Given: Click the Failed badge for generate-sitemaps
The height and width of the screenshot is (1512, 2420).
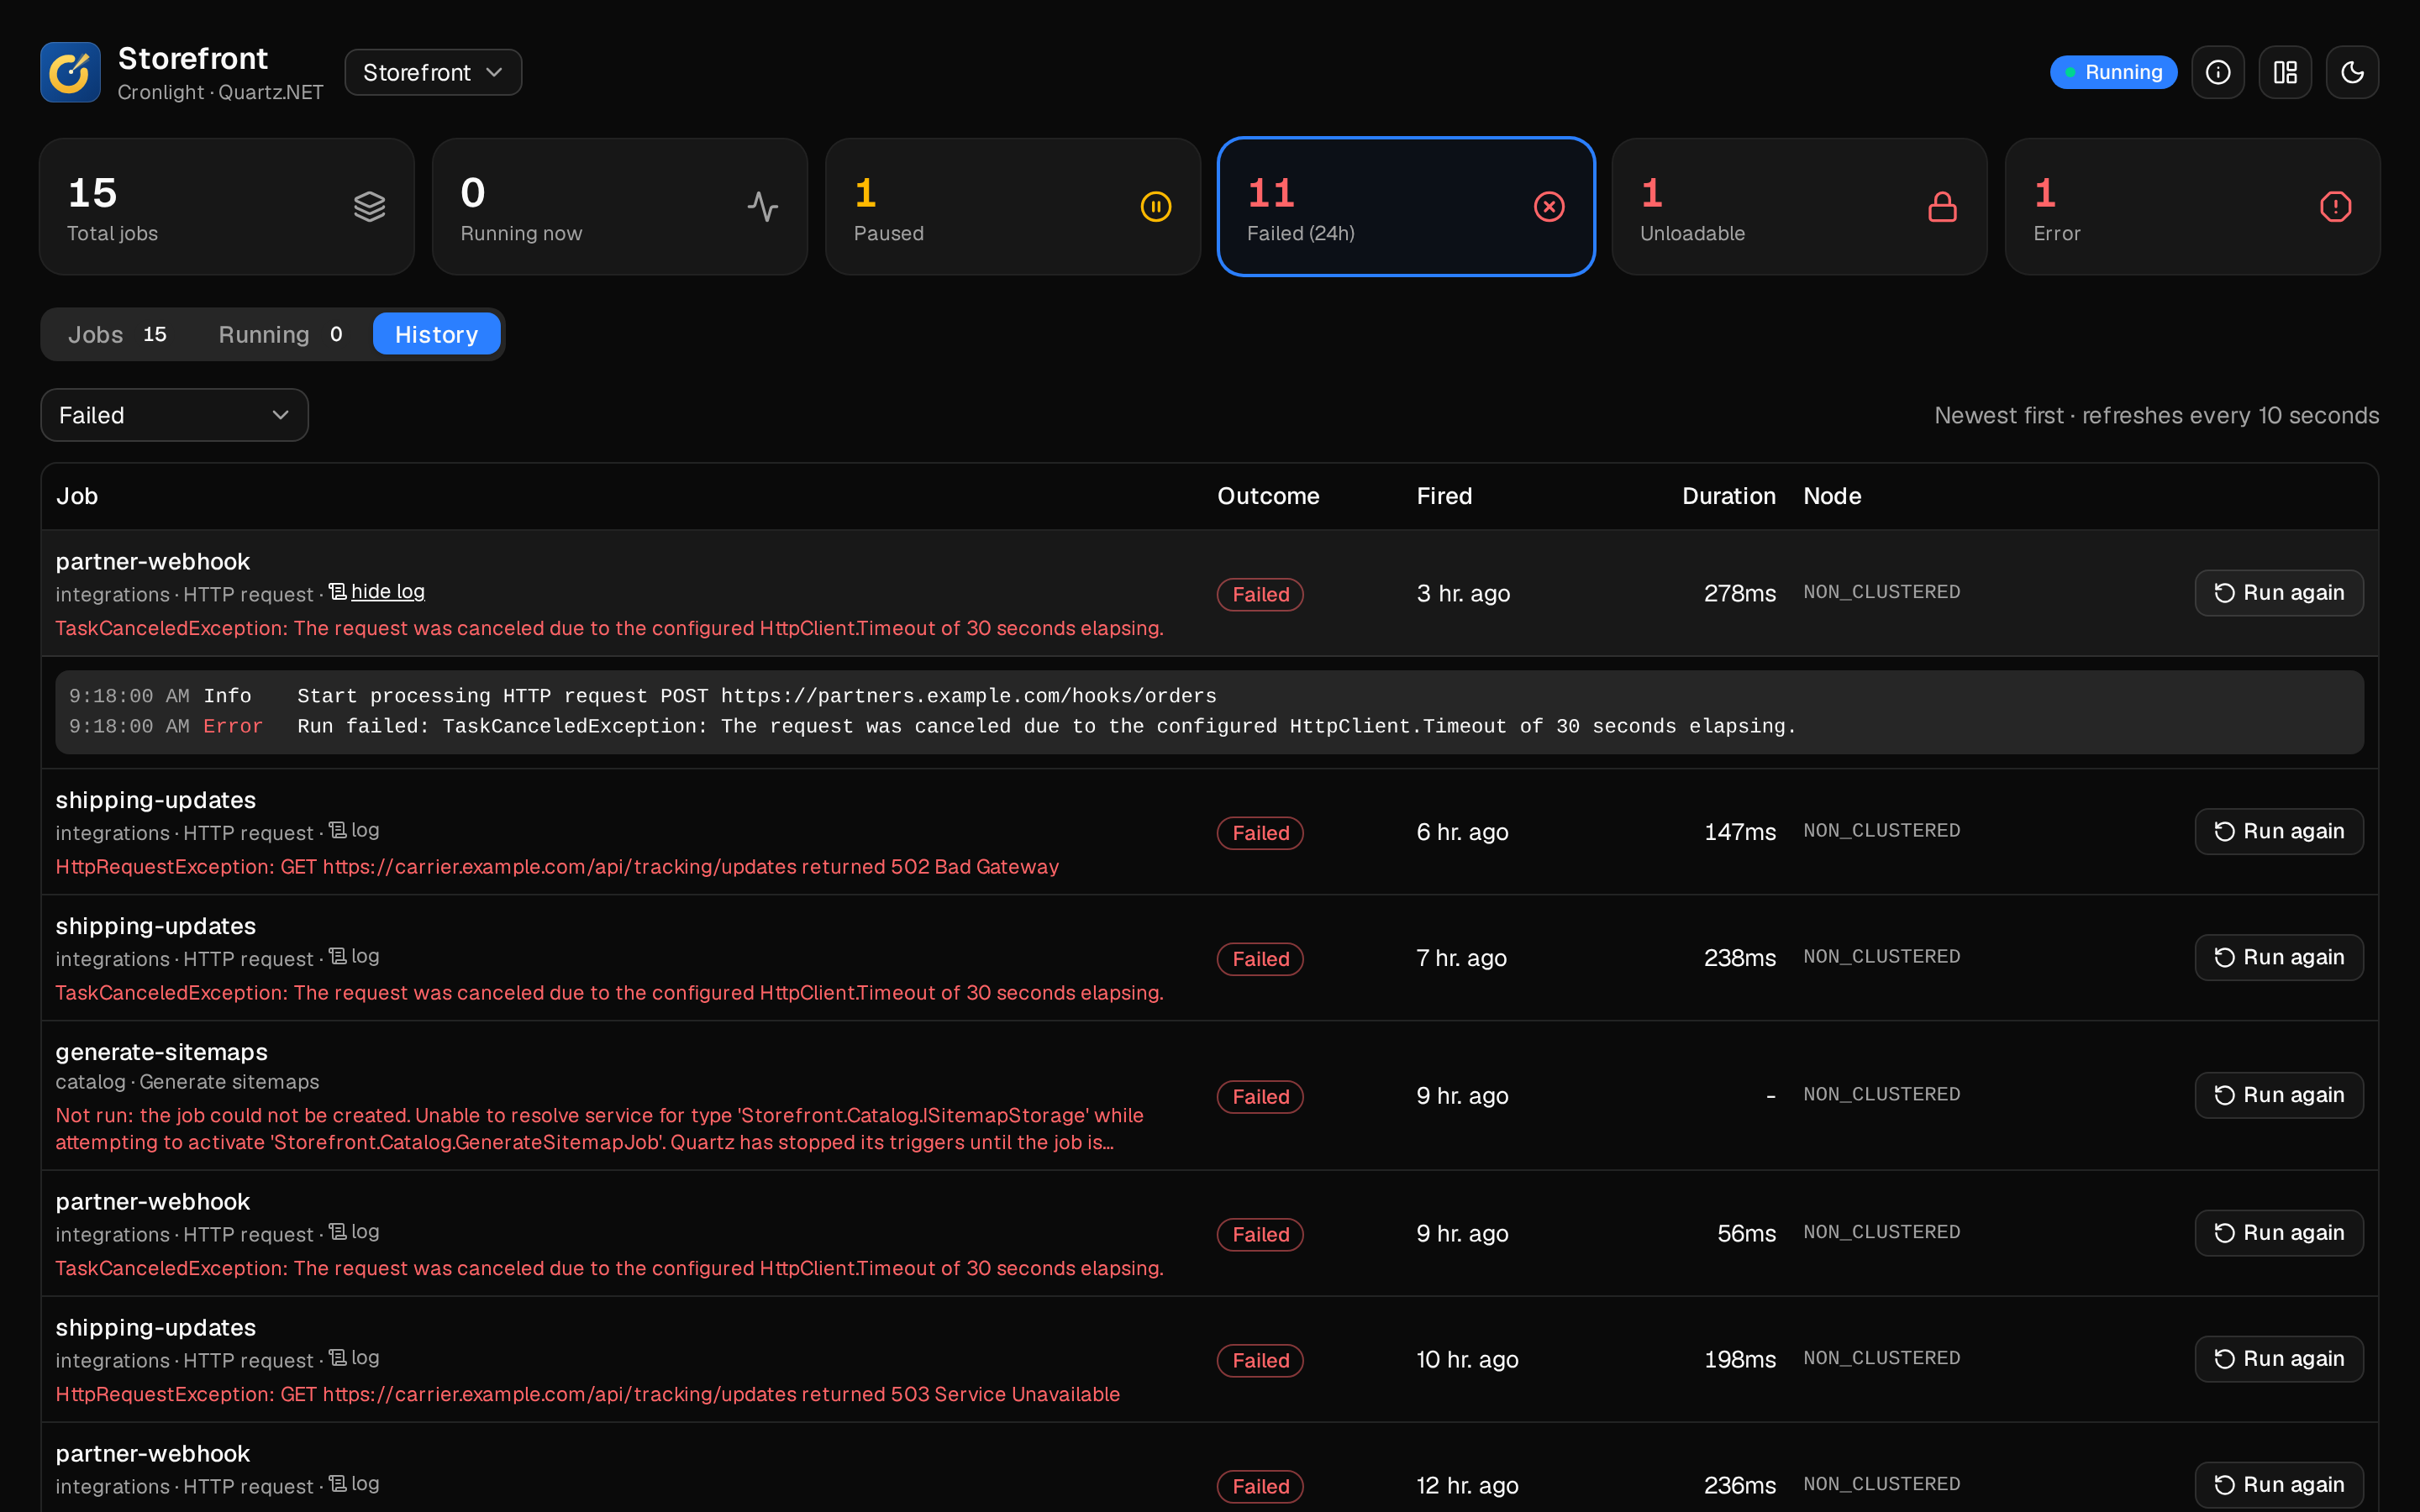Looking at the screenshot, I should coord(1260,1097).
